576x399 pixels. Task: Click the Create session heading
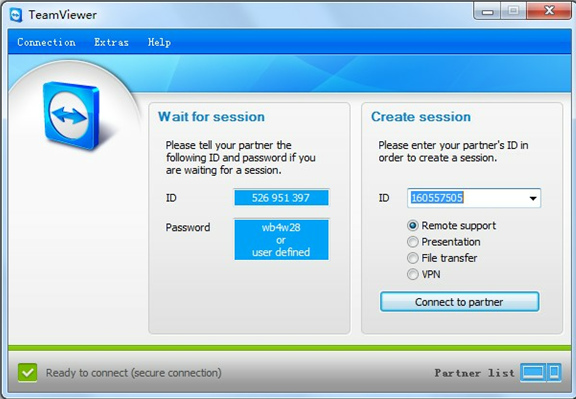421,117
